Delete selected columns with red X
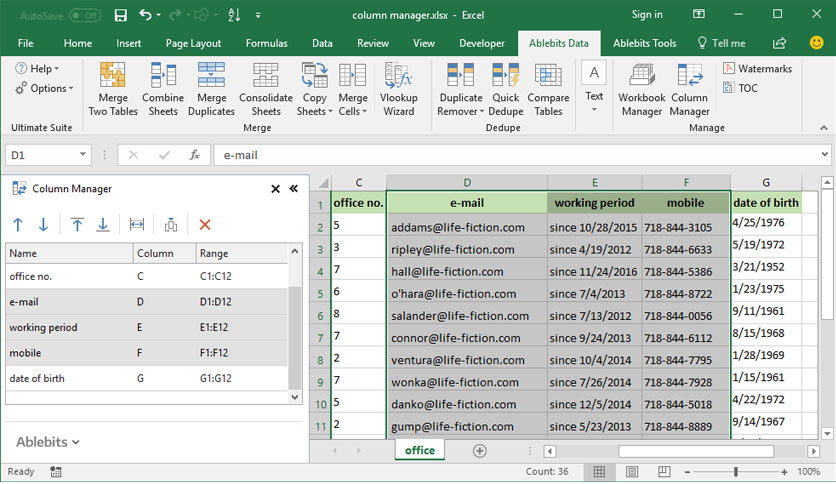836x484 pixels. (x=205, y=225)
